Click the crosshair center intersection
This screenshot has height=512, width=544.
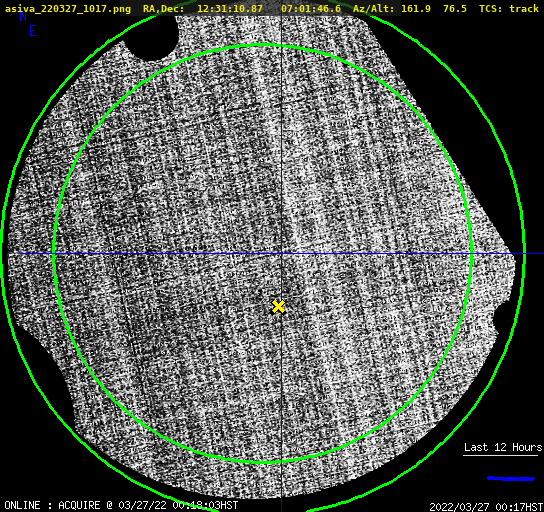coord(281,254)
